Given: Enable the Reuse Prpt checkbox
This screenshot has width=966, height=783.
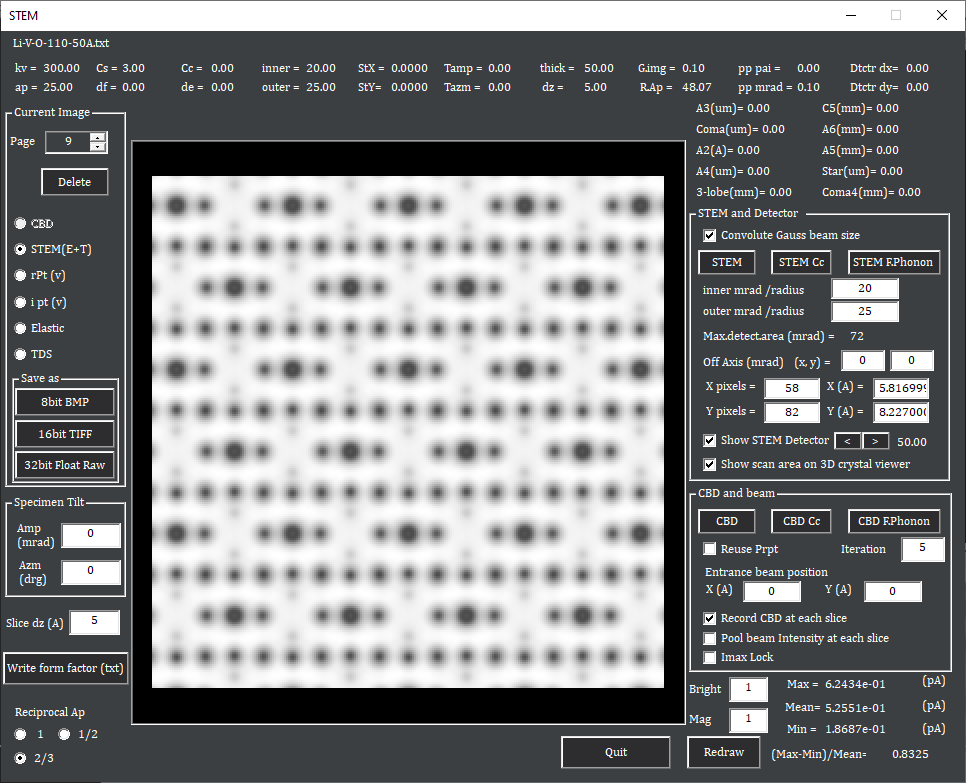Looking at the screenshot, I should (710, 549).
